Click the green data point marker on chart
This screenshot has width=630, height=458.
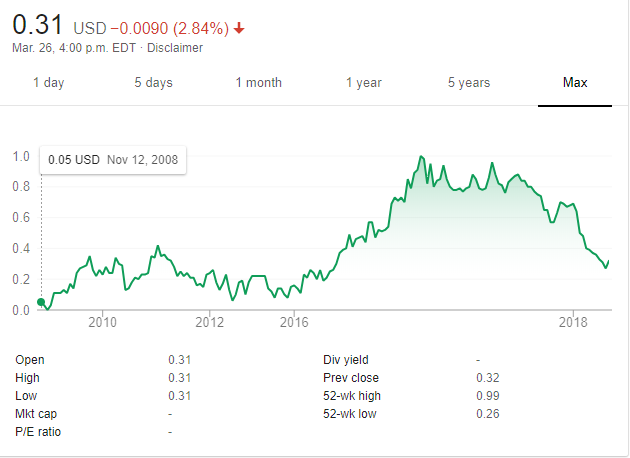pyautogui.click(x=41, y=302)
